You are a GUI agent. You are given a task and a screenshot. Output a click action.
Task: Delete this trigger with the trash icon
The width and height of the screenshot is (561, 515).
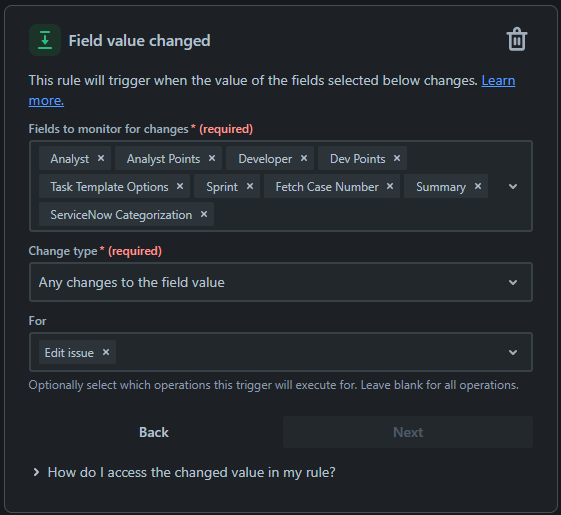tap(517, 39)
